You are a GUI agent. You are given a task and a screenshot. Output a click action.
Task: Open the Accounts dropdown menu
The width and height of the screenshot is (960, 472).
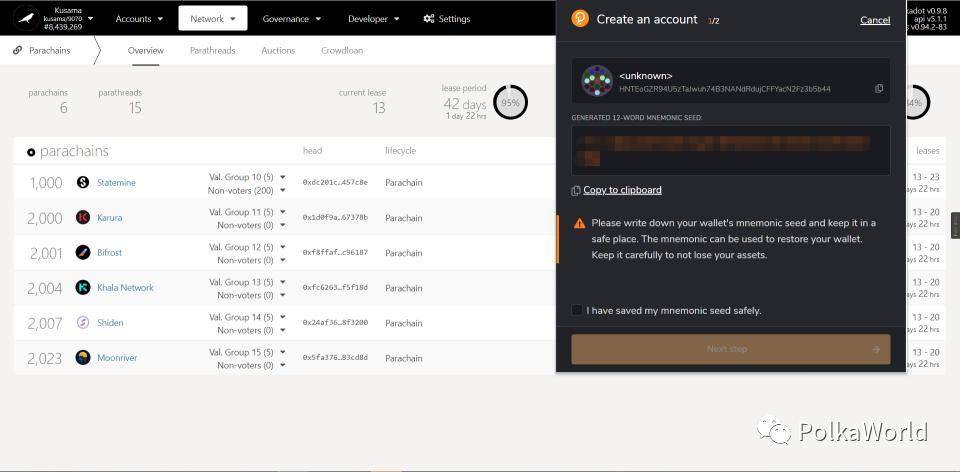140,18
